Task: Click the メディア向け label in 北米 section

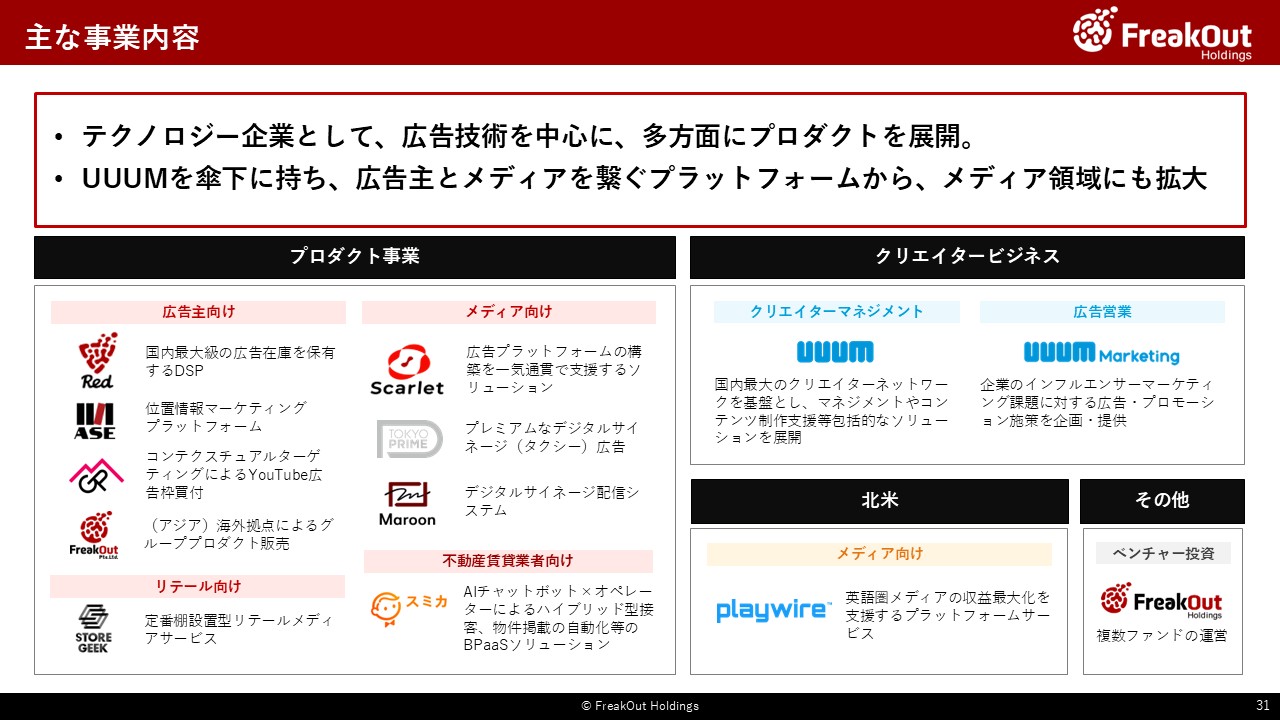Action: (879, 554)
